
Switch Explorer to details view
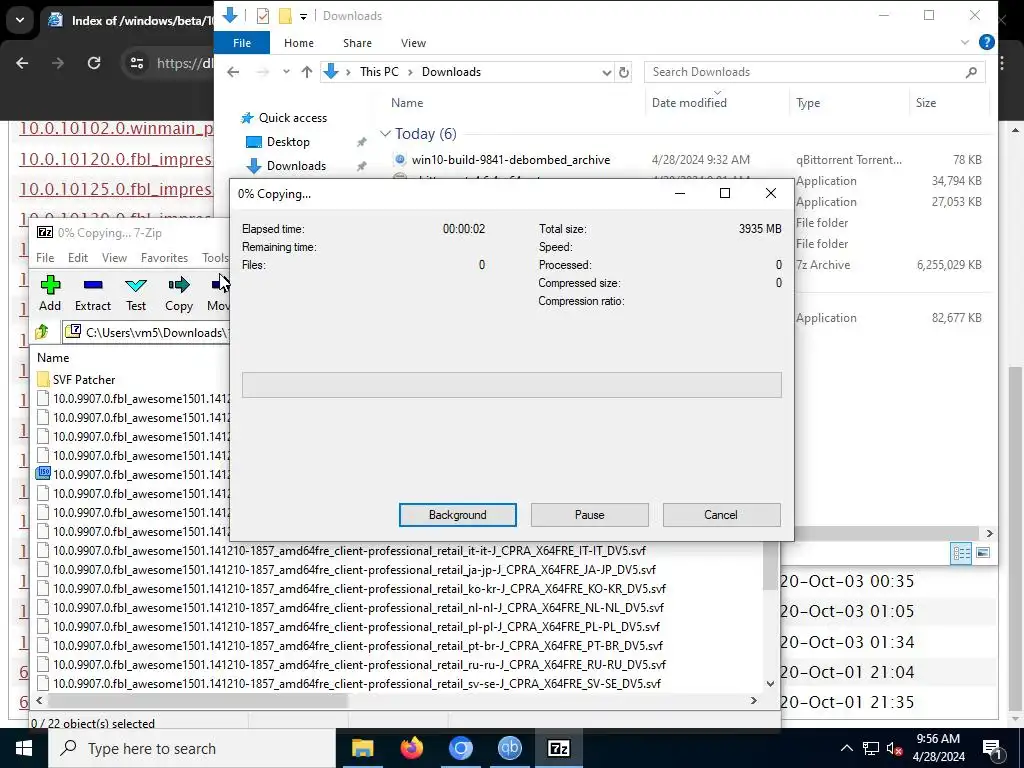coord(961,553)
